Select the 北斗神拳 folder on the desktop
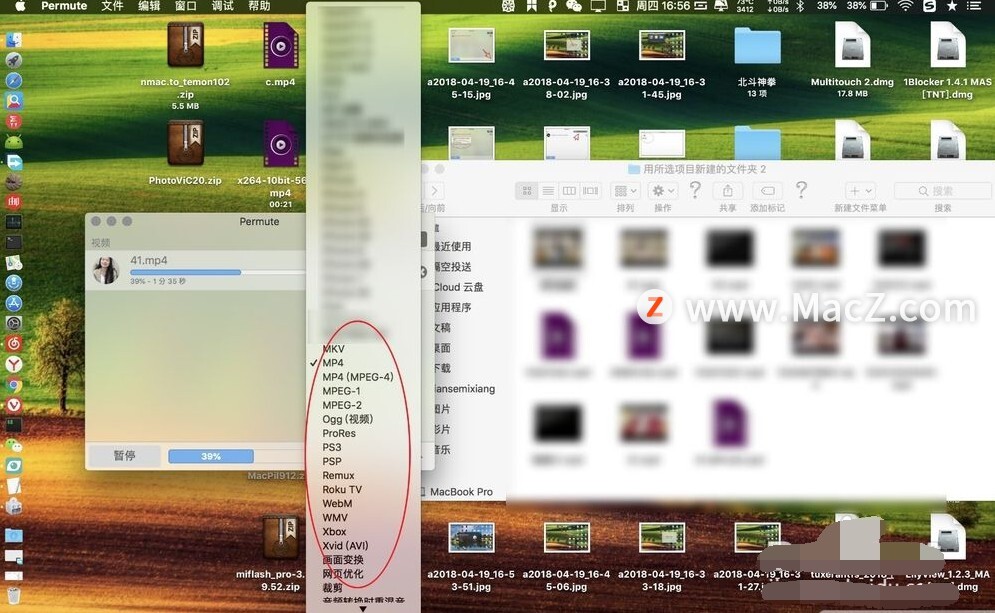 pos(757,46)
